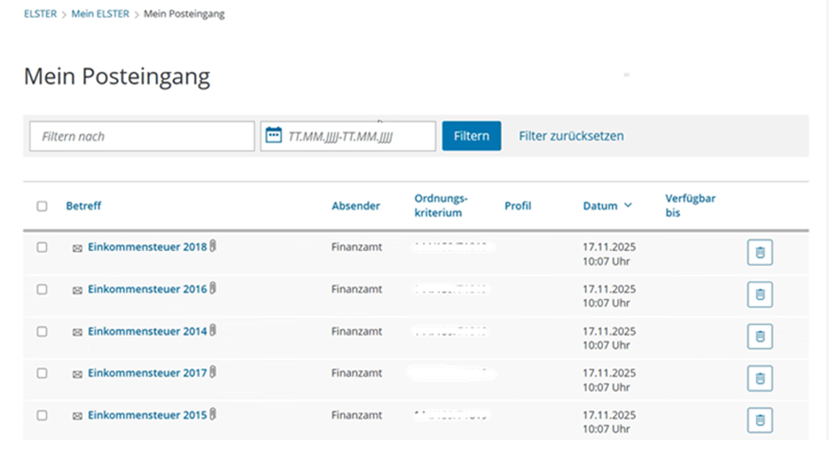Open the calendar icon in date filter
Screen dimensions: 833x453
pos(273,136)
